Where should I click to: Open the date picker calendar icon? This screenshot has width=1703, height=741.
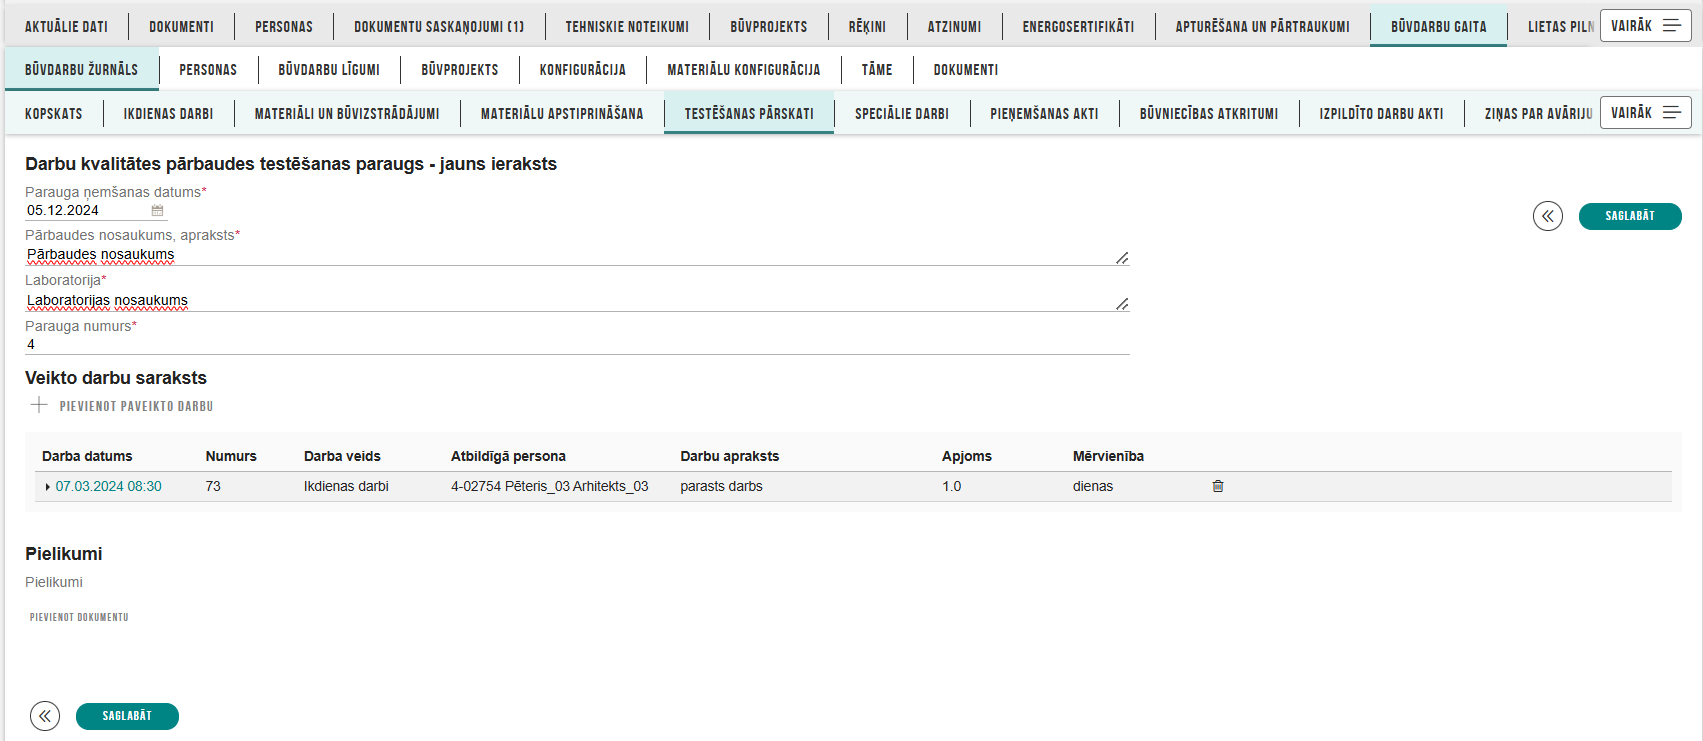pyautogui.click(x=157, y=211)
